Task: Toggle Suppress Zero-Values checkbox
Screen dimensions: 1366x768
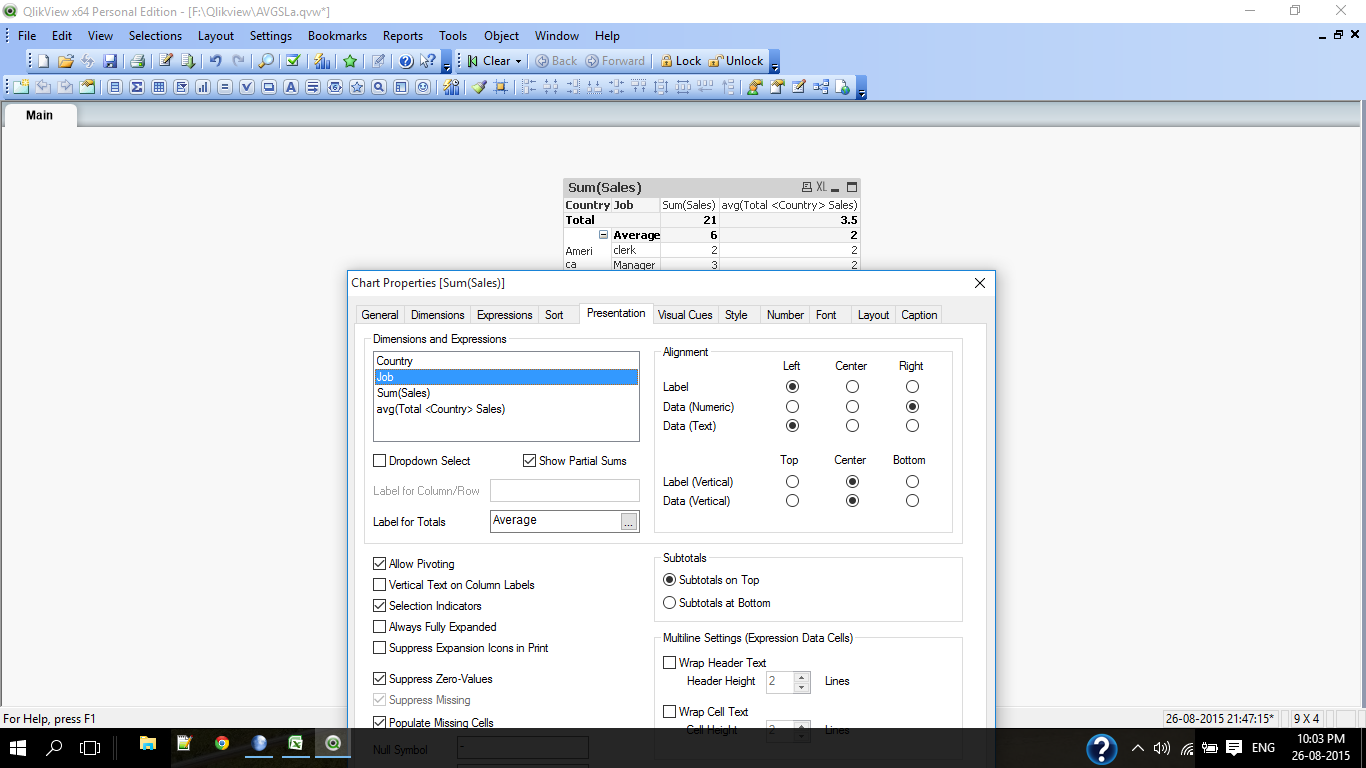Action: [379, 679]
